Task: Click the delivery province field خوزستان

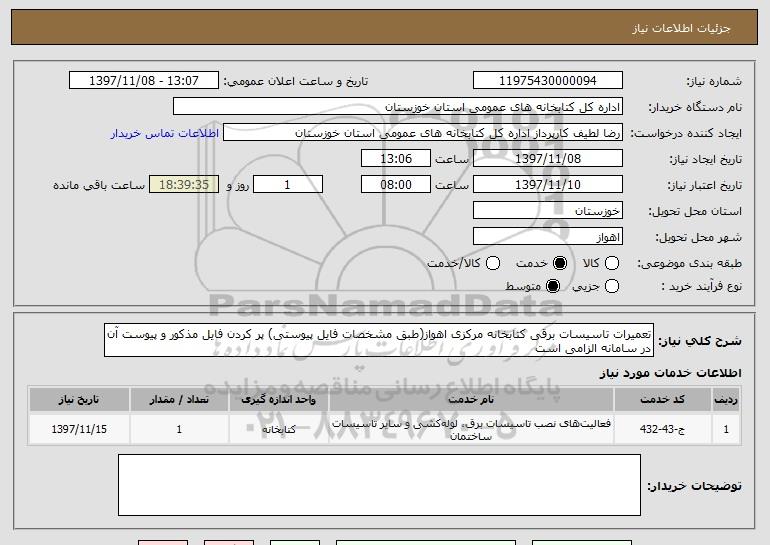Action: 546,211
